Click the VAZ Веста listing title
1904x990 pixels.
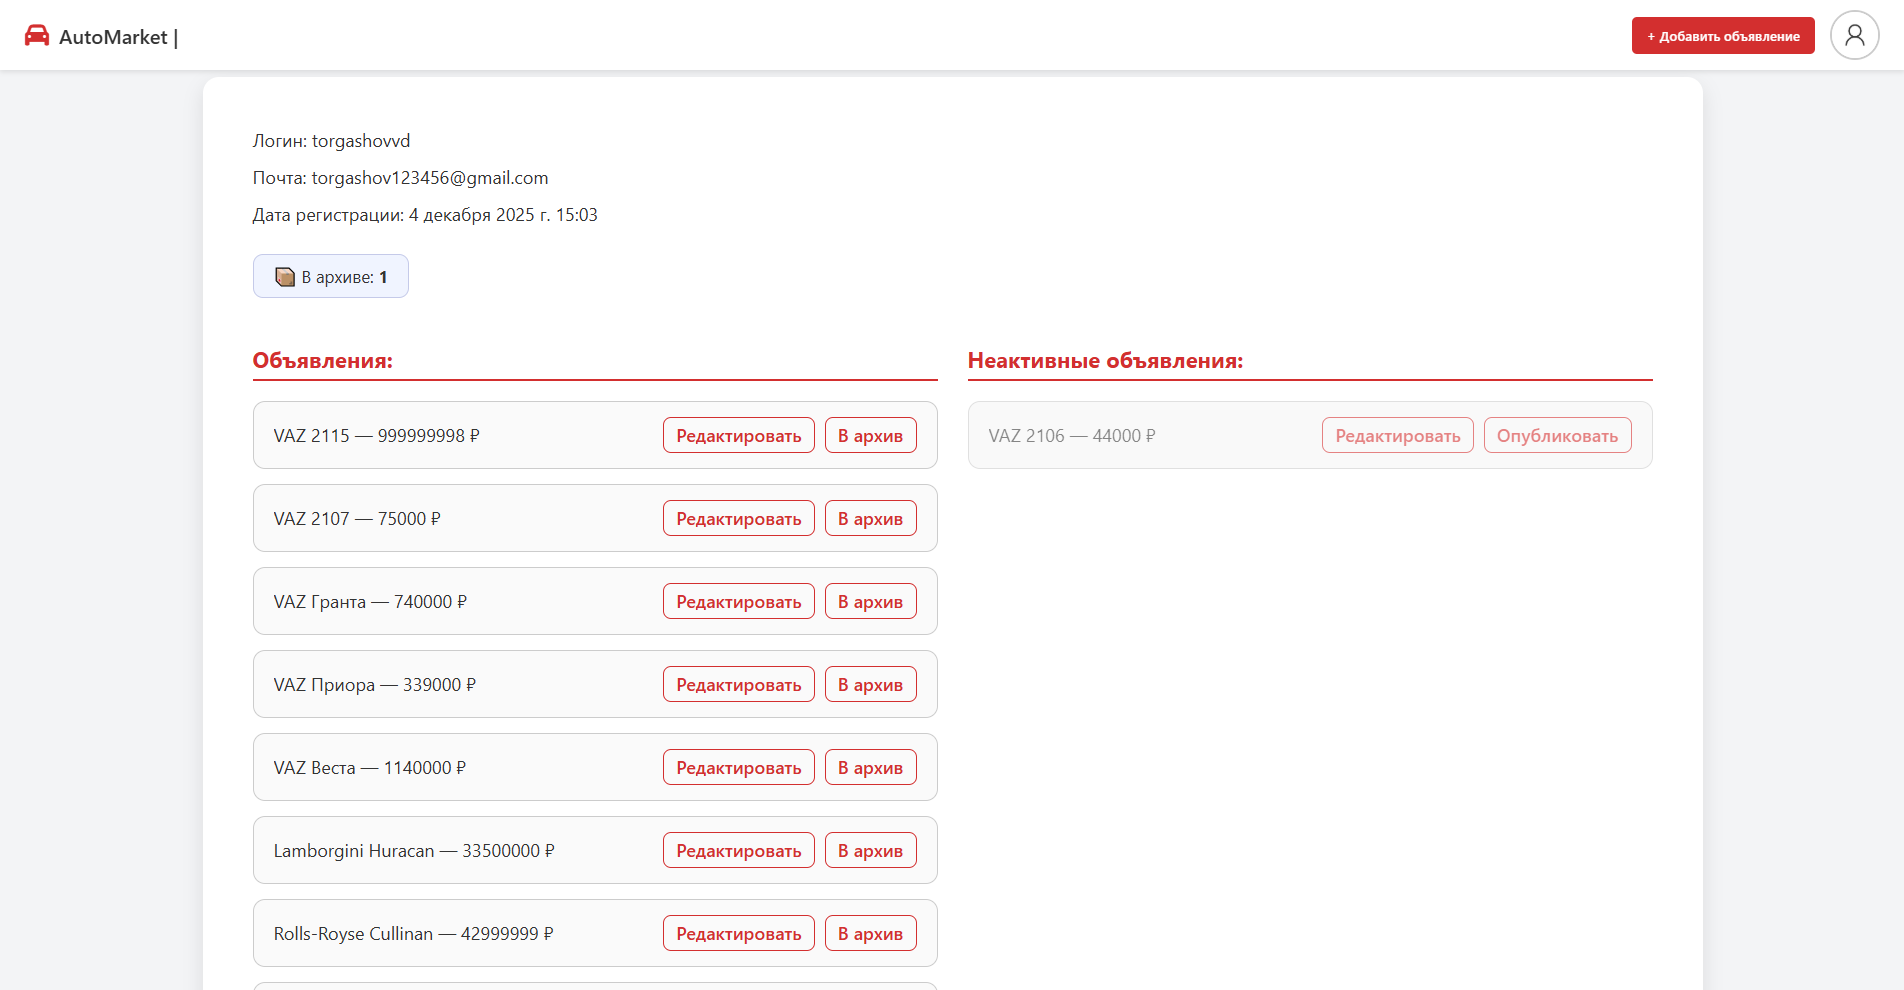click(369, 768)
